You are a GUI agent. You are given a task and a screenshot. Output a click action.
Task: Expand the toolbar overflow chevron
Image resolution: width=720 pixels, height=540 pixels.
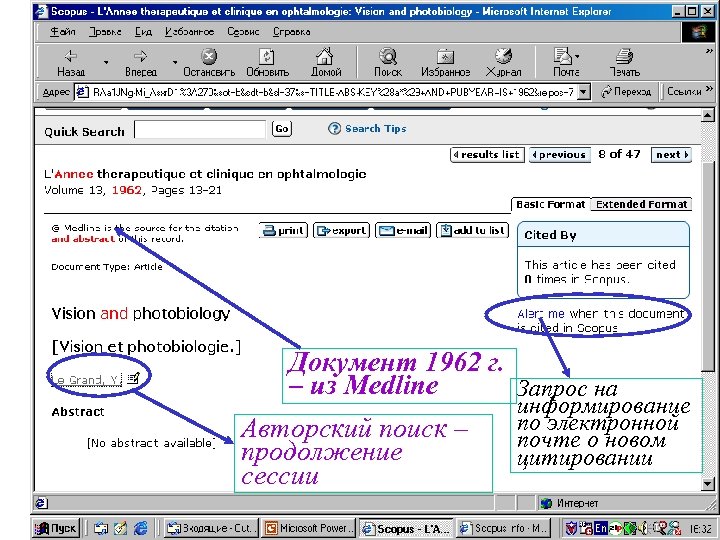point(709,51)
